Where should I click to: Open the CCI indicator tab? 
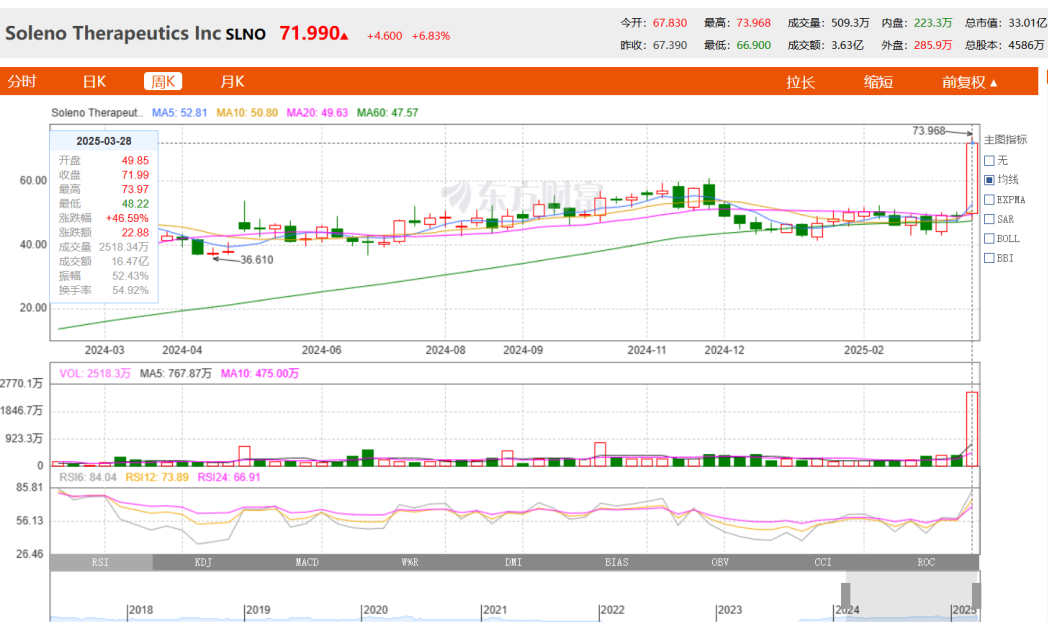(823, 563)
